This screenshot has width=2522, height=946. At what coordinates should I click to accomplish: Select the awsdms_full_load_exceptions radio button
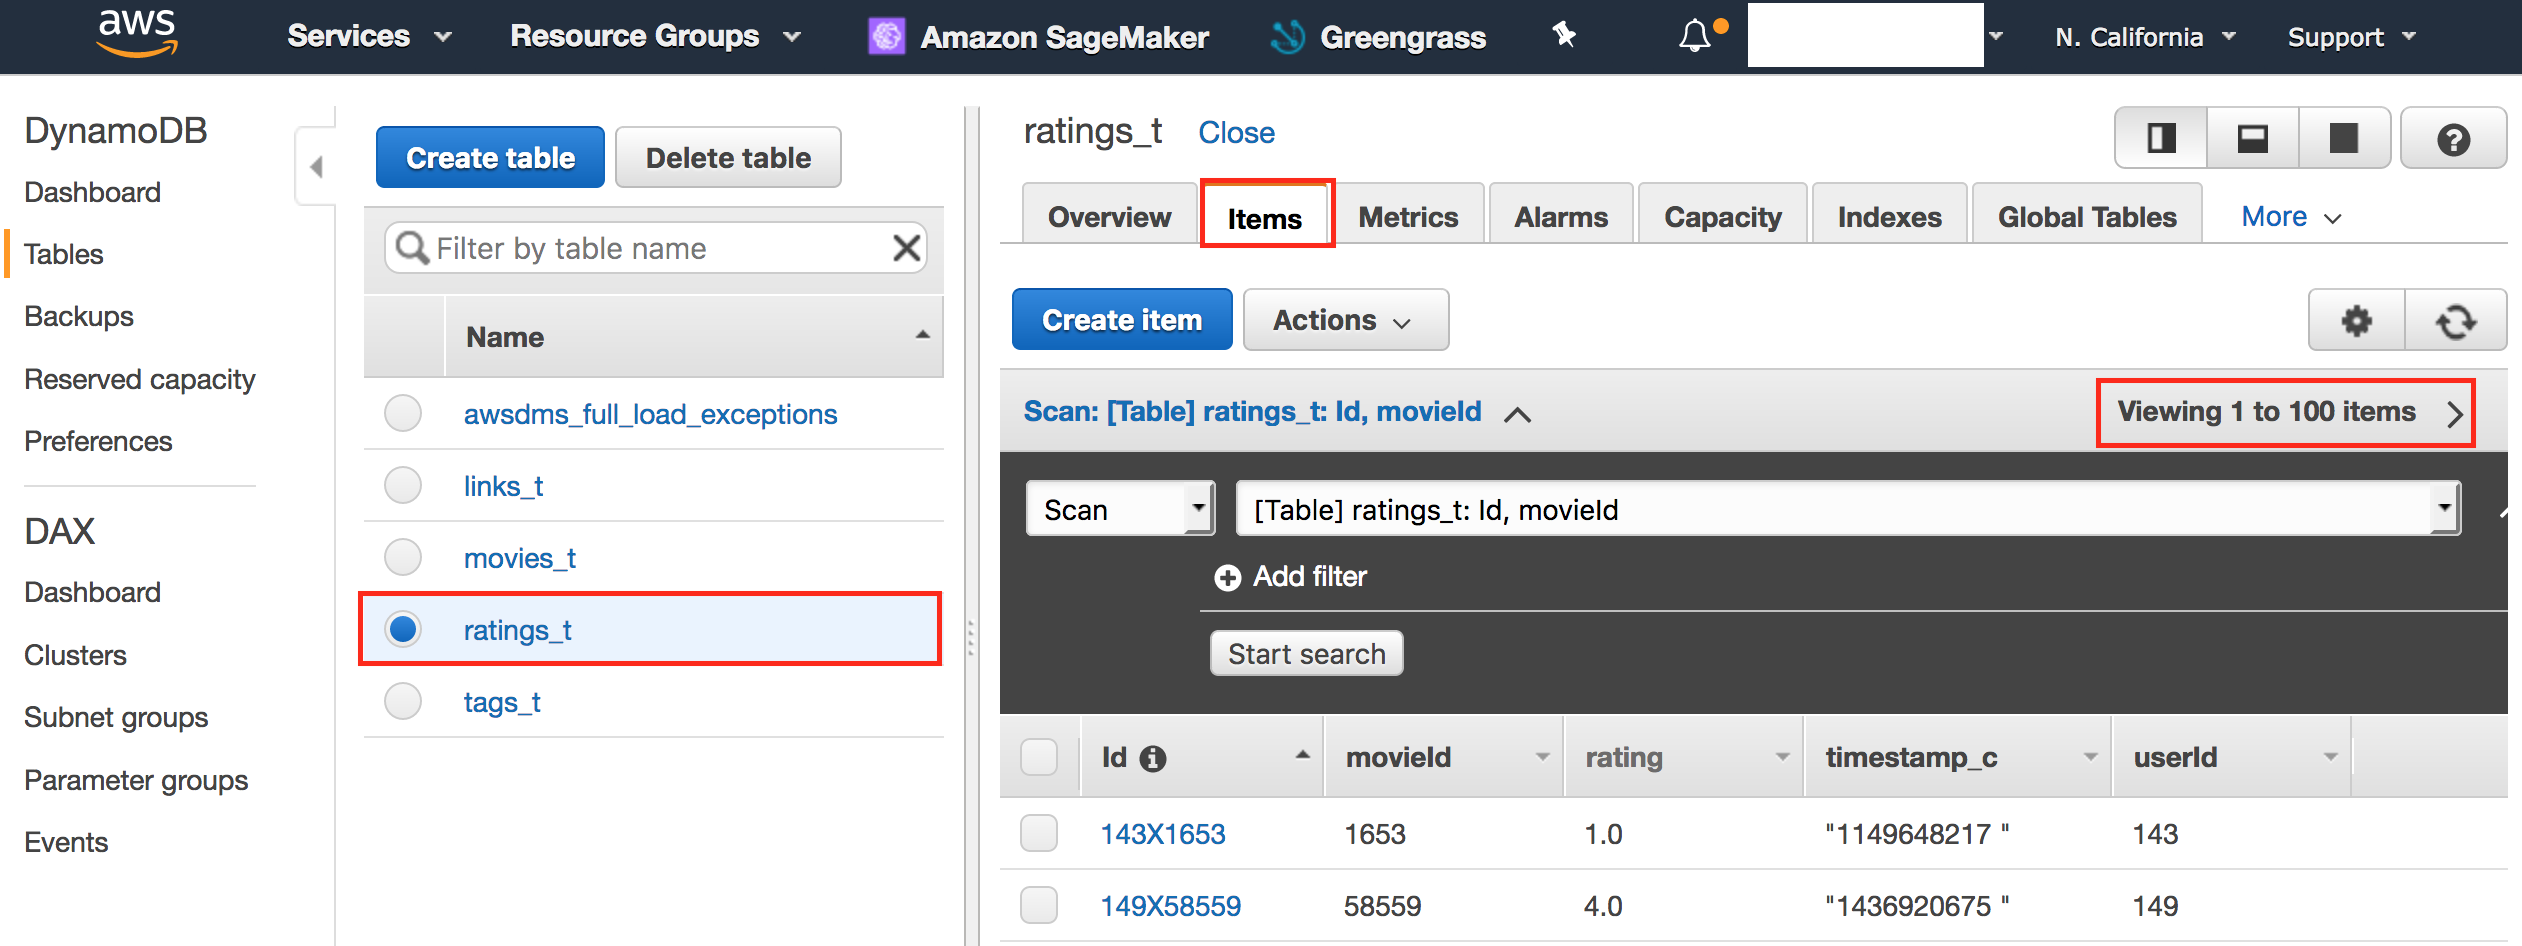pos(403,413)
